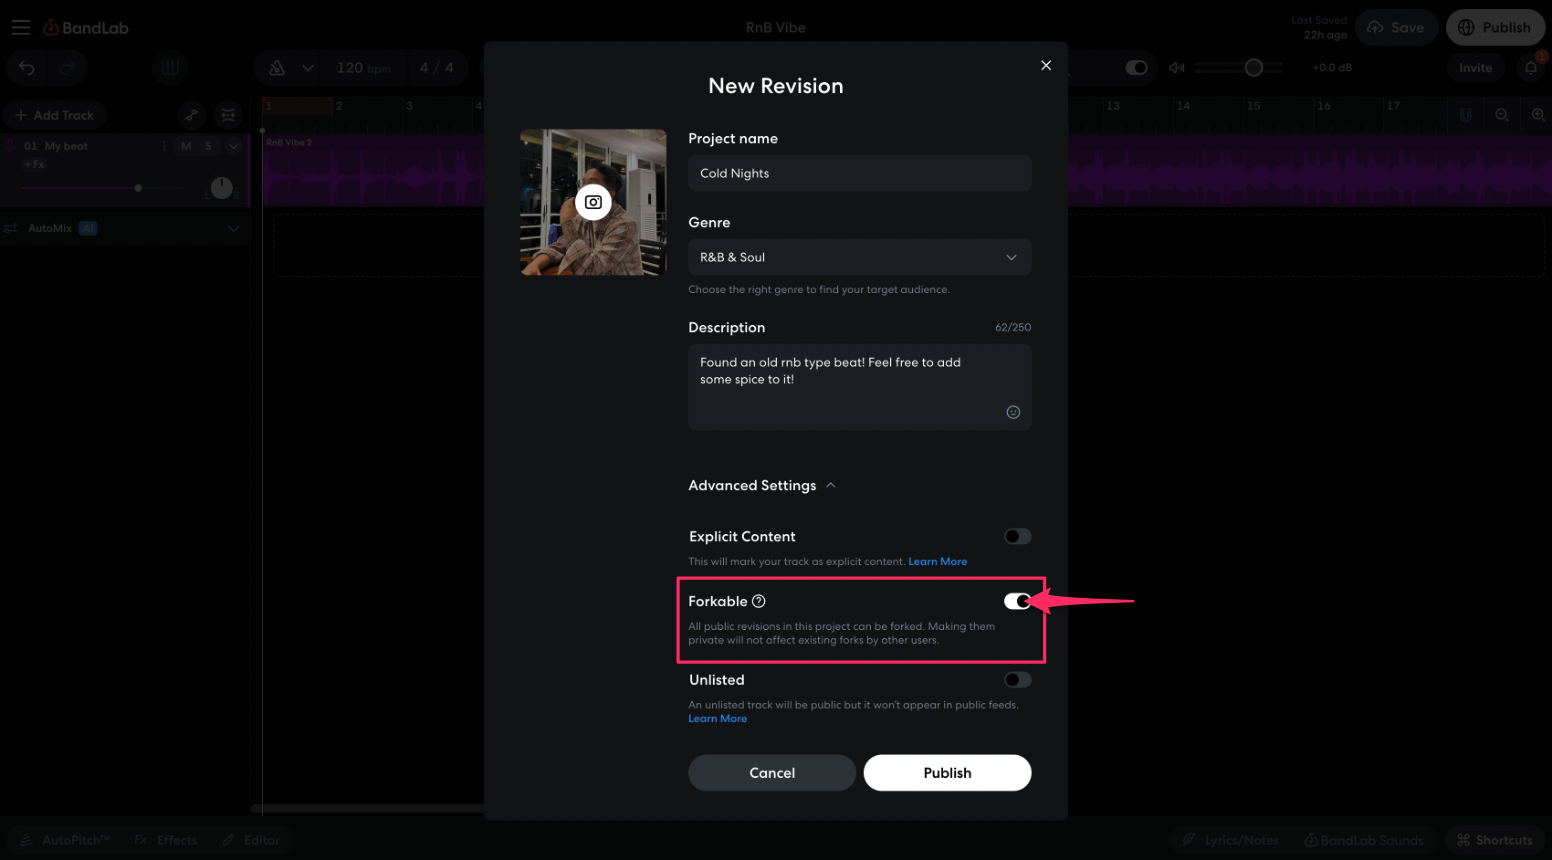Click the camera icon on cover image
Screen dimensions: 1552x860
pyautogui.click(x=593, y=202)
